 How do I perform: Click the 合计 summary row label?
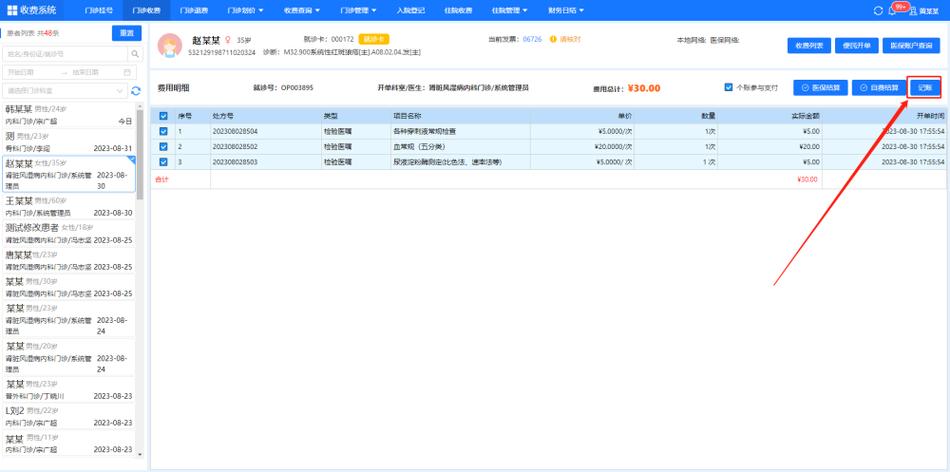coord(162,179)
